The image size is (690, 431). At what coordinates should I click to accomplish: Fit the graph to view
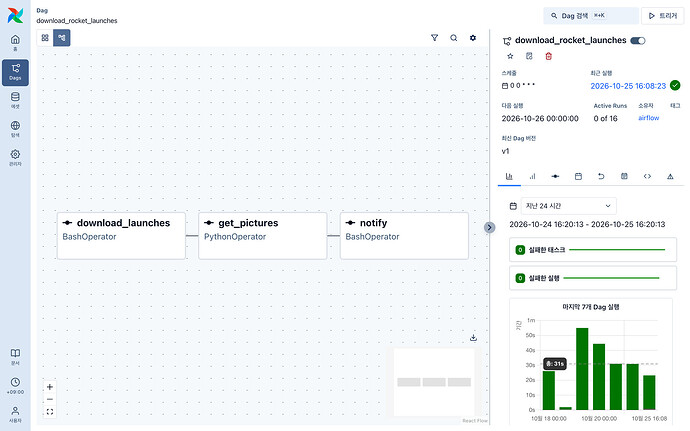click(50, 412)
